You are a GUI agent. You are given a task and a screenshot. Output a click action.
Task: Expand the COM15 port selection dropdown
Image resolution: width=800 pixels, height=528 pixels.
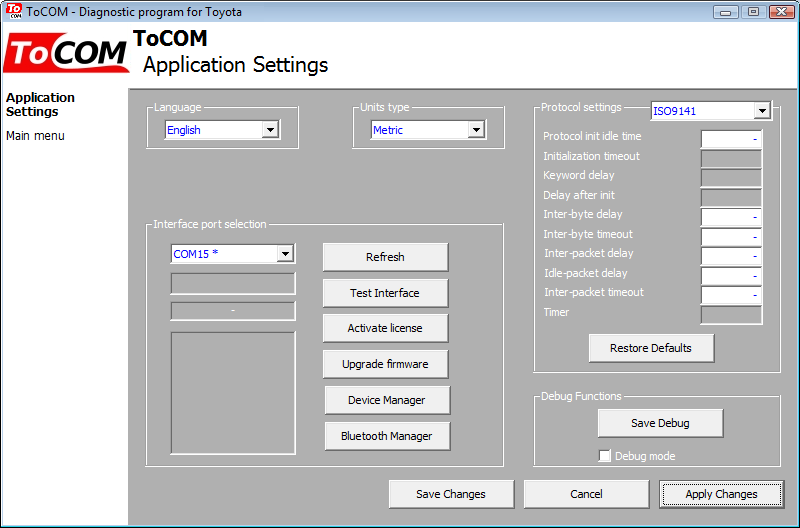click(x=233, y=254)
